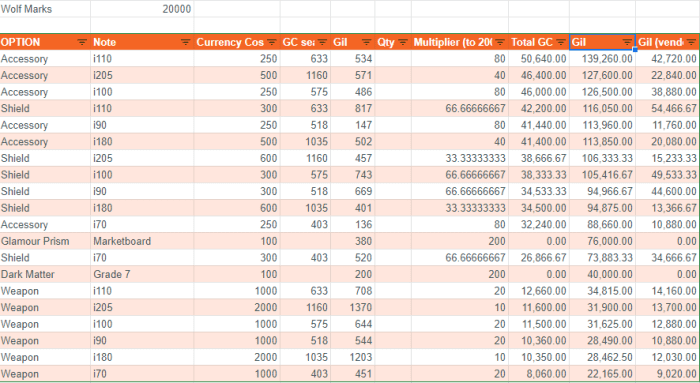Select the 94,966.67 Gil cell

(x=602, y=192)
